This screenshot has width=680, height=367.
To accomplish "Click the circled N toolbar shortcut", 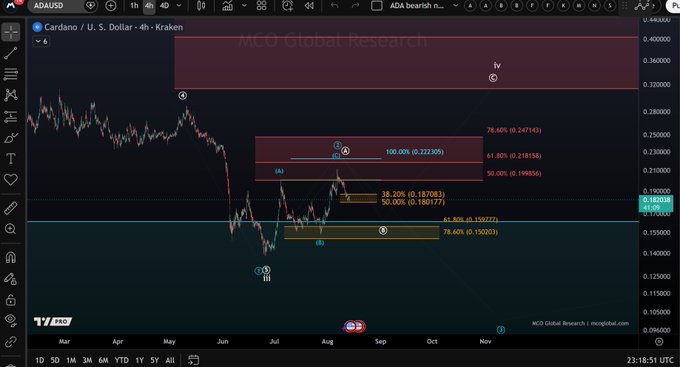I will coord(595,6).
